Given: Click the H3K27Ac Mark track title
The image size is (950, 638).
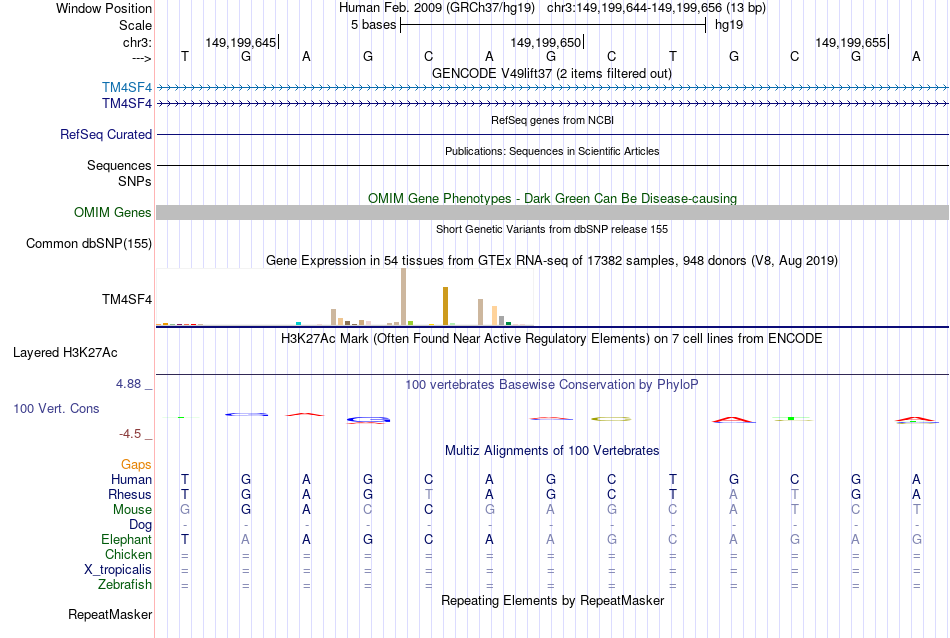Looking at the screenshot, I should pos(552,338).
